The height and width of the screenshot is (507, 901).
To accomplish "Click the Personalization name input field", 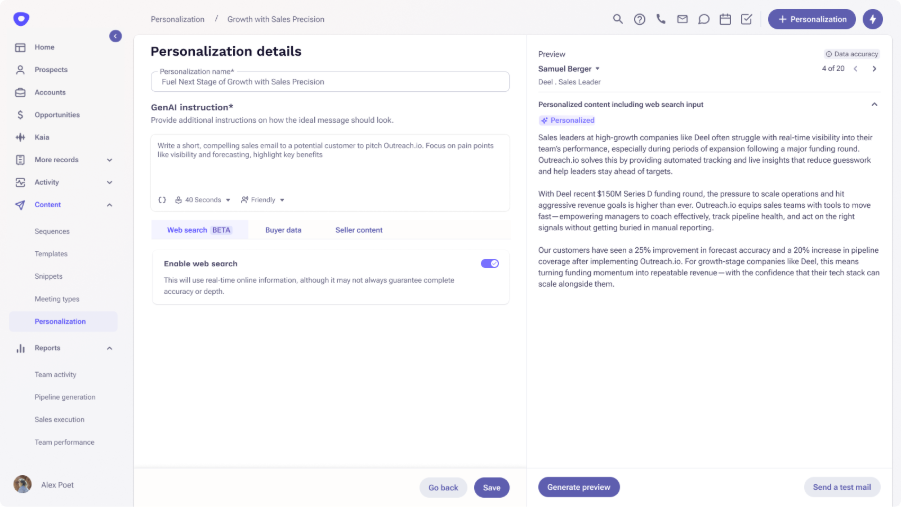I will [330, 82].
